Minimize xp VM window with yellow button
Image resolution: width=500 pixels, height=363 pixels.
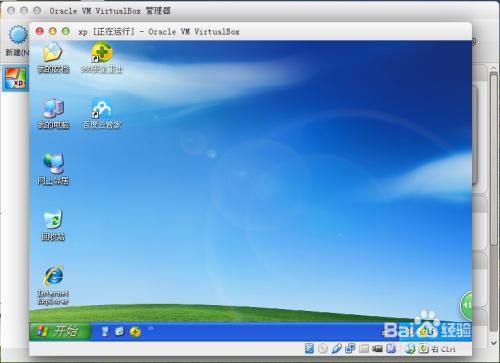[x=53, y=31]
